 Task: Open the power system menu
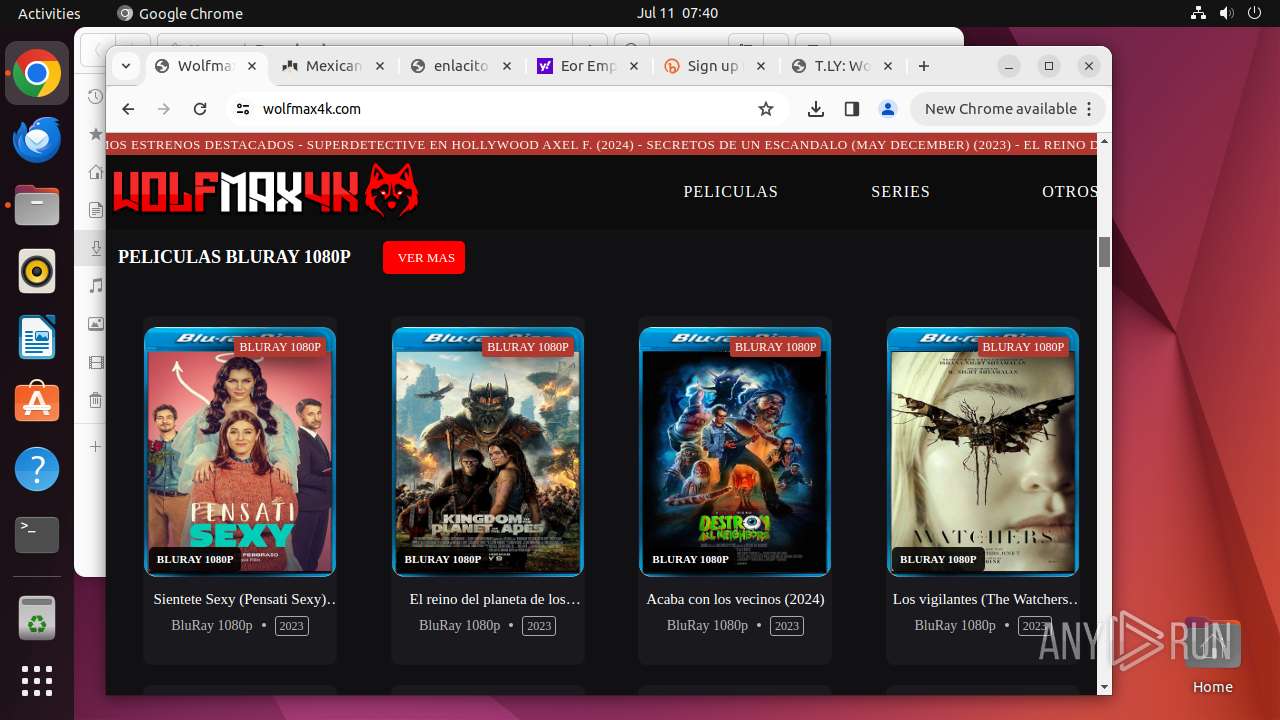tap(1255, 13)
